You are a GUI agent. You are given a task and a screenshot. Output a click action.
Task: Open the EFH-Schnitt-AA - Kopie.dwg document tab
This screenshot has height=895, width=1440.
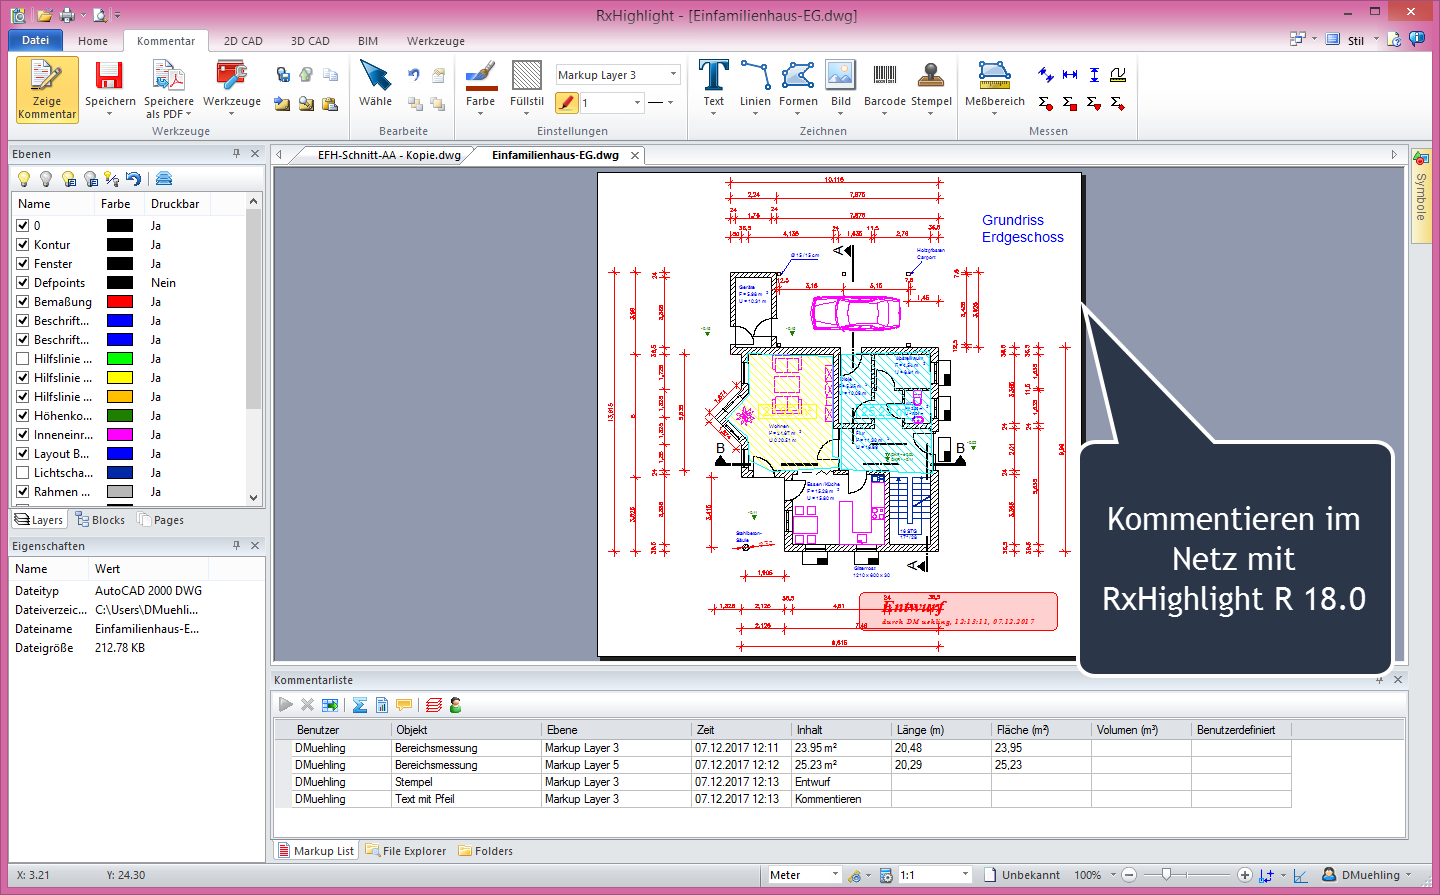pos(389,155)
